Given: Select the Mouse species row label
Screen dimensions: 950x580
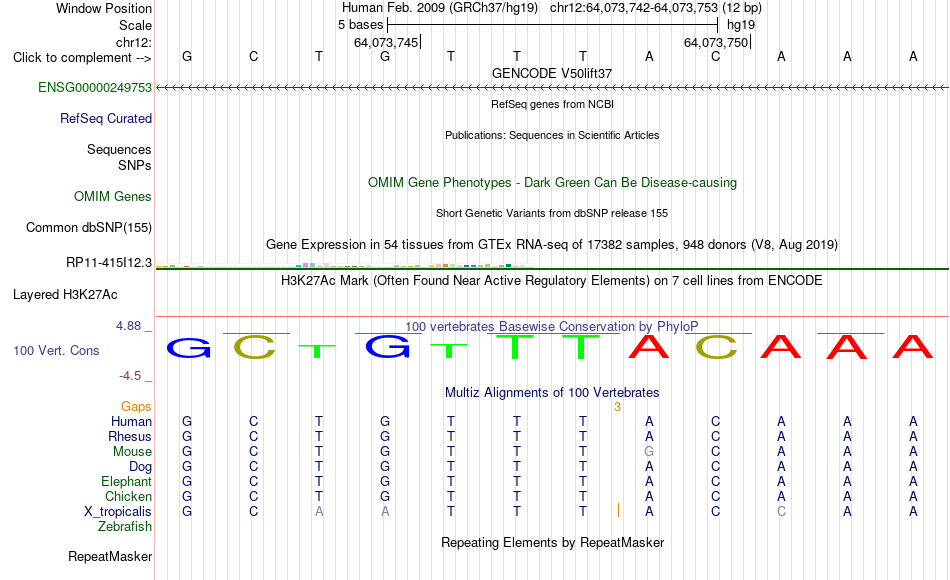Looking at the screenshot, I should click(132, 452).
